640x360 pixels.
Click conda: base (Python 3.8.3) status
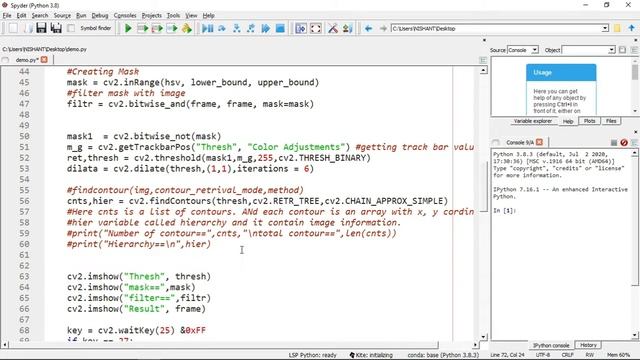pos(443,355)
